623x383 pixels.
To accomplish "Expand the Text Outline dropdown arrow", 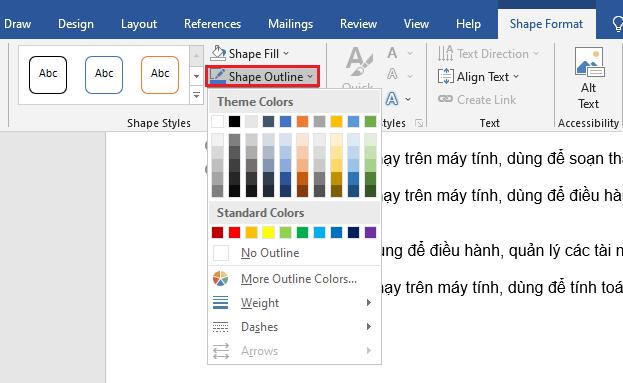I will click(410, 75).
